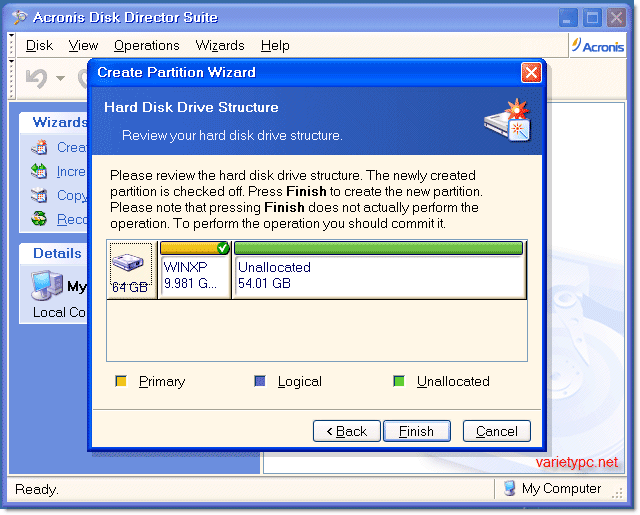Click the Increase free space sidebar icon
The height and width of the screenshot is (515, 640).
(x=39, y=171)
